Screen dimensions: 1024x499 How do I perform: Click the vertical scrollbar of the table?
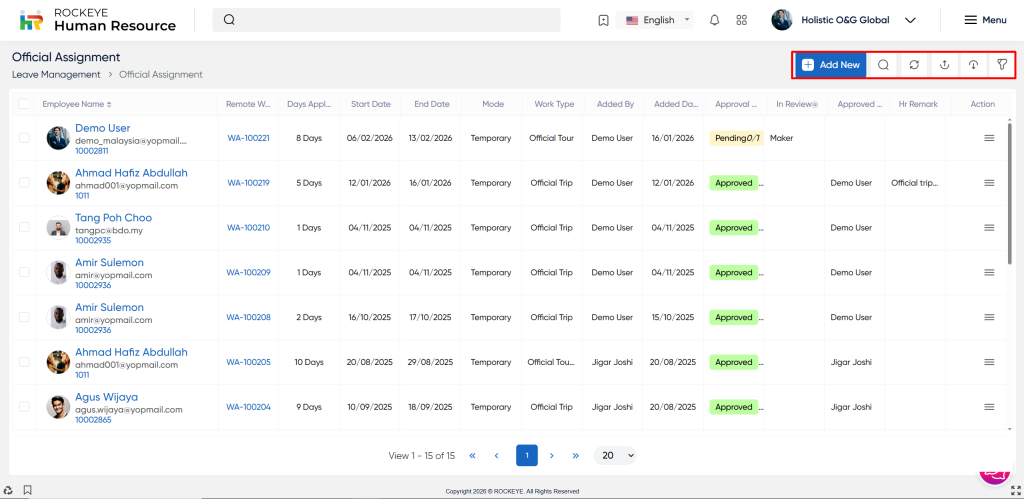[1008, 200]
